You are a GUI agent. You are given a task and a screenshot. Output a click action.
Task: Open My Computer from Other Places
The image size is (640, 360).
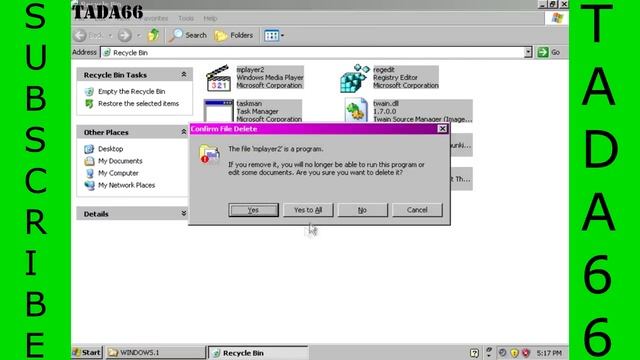pos(118,173)
